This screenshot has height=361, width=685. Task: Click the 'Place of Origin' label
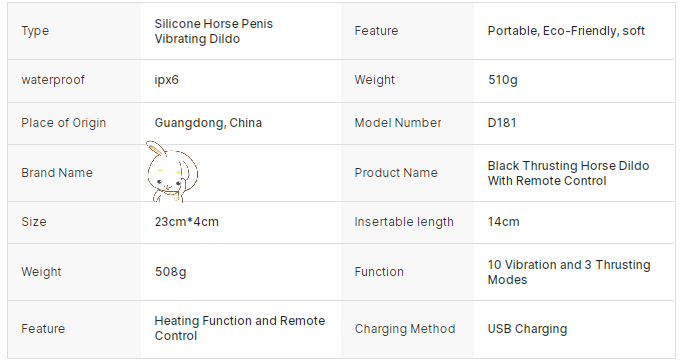click(63, 123)
